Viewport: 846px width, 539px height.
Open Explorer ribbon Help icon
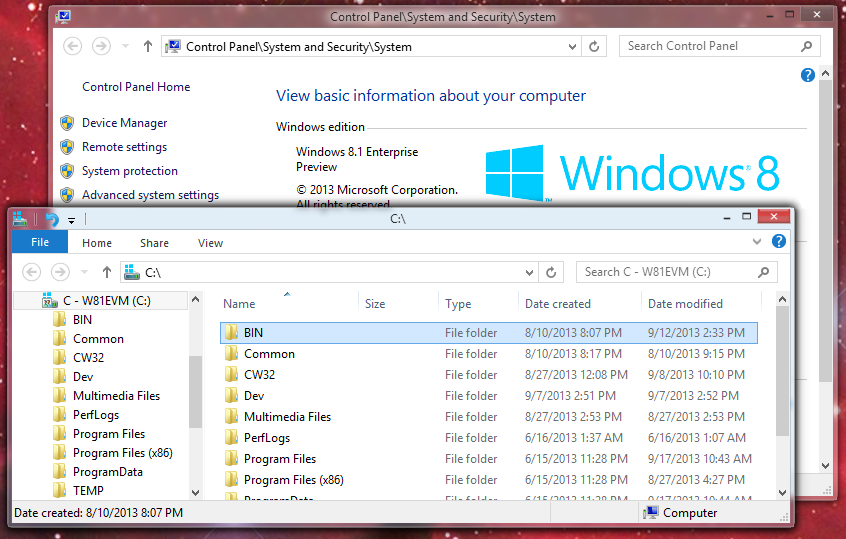tap(779, 241)
